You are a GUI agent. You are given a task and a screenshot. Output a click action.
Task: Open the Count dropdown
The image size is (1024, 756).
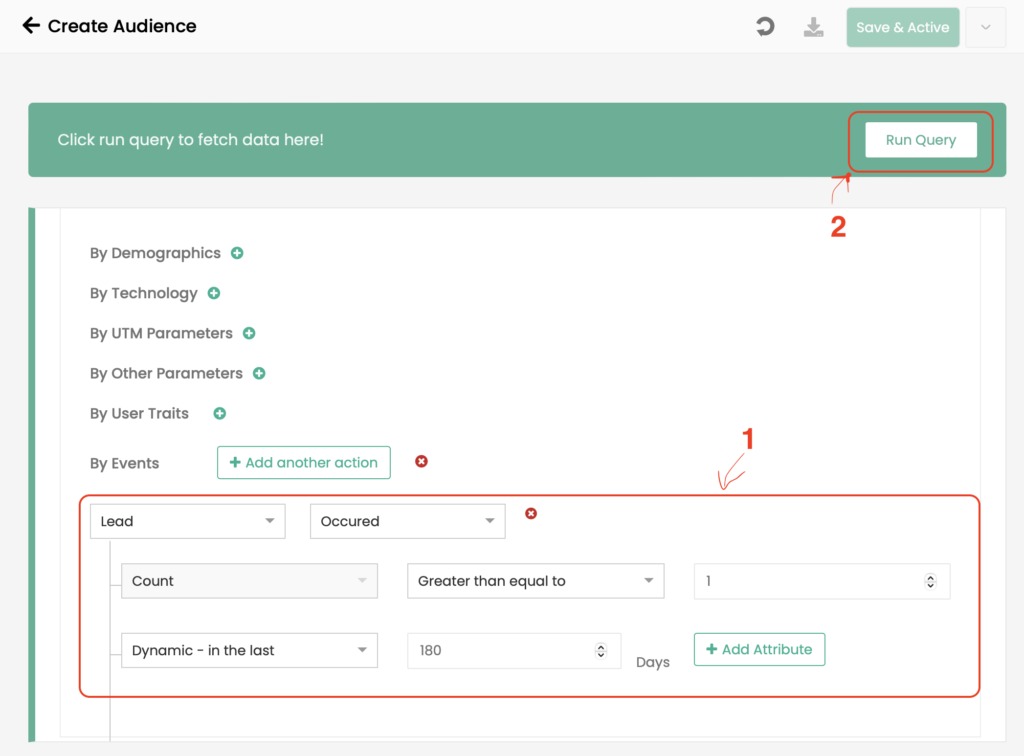point(249,581)
